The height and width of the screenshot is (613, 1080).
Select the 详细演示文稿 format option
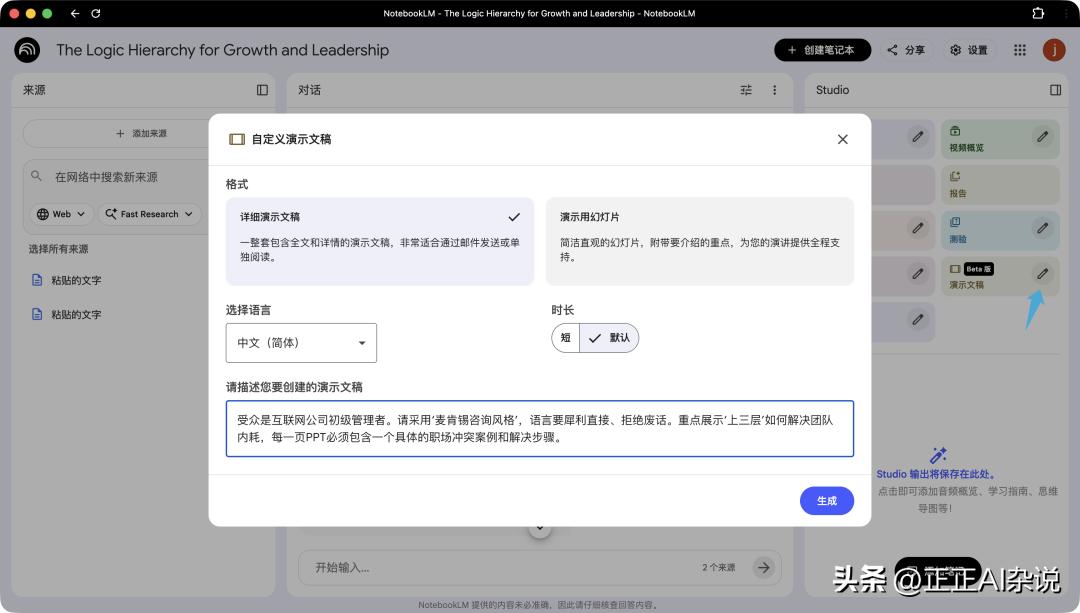coord(380,241)
